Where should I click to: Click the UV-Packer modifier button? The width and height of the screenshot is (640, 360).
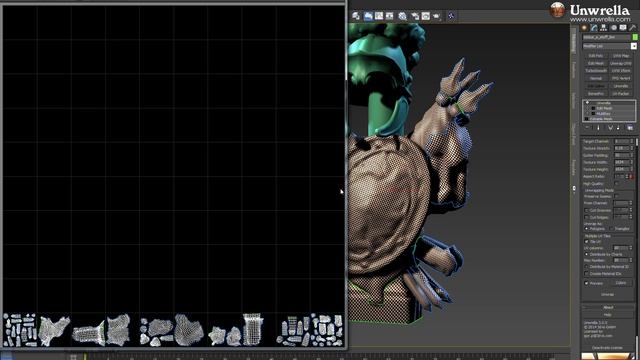coord(621,93)
